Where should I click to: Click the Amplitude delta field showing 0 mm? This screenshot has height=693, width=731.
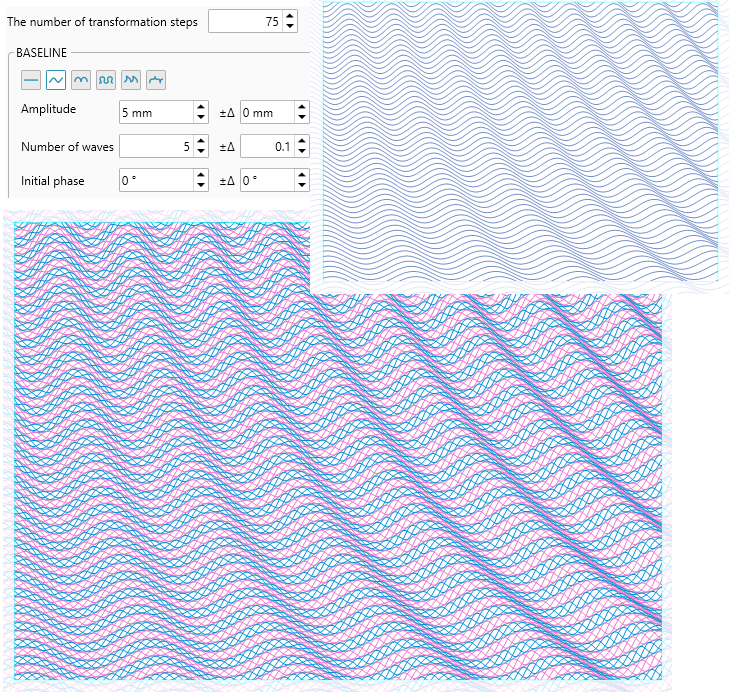pos(268,112)
